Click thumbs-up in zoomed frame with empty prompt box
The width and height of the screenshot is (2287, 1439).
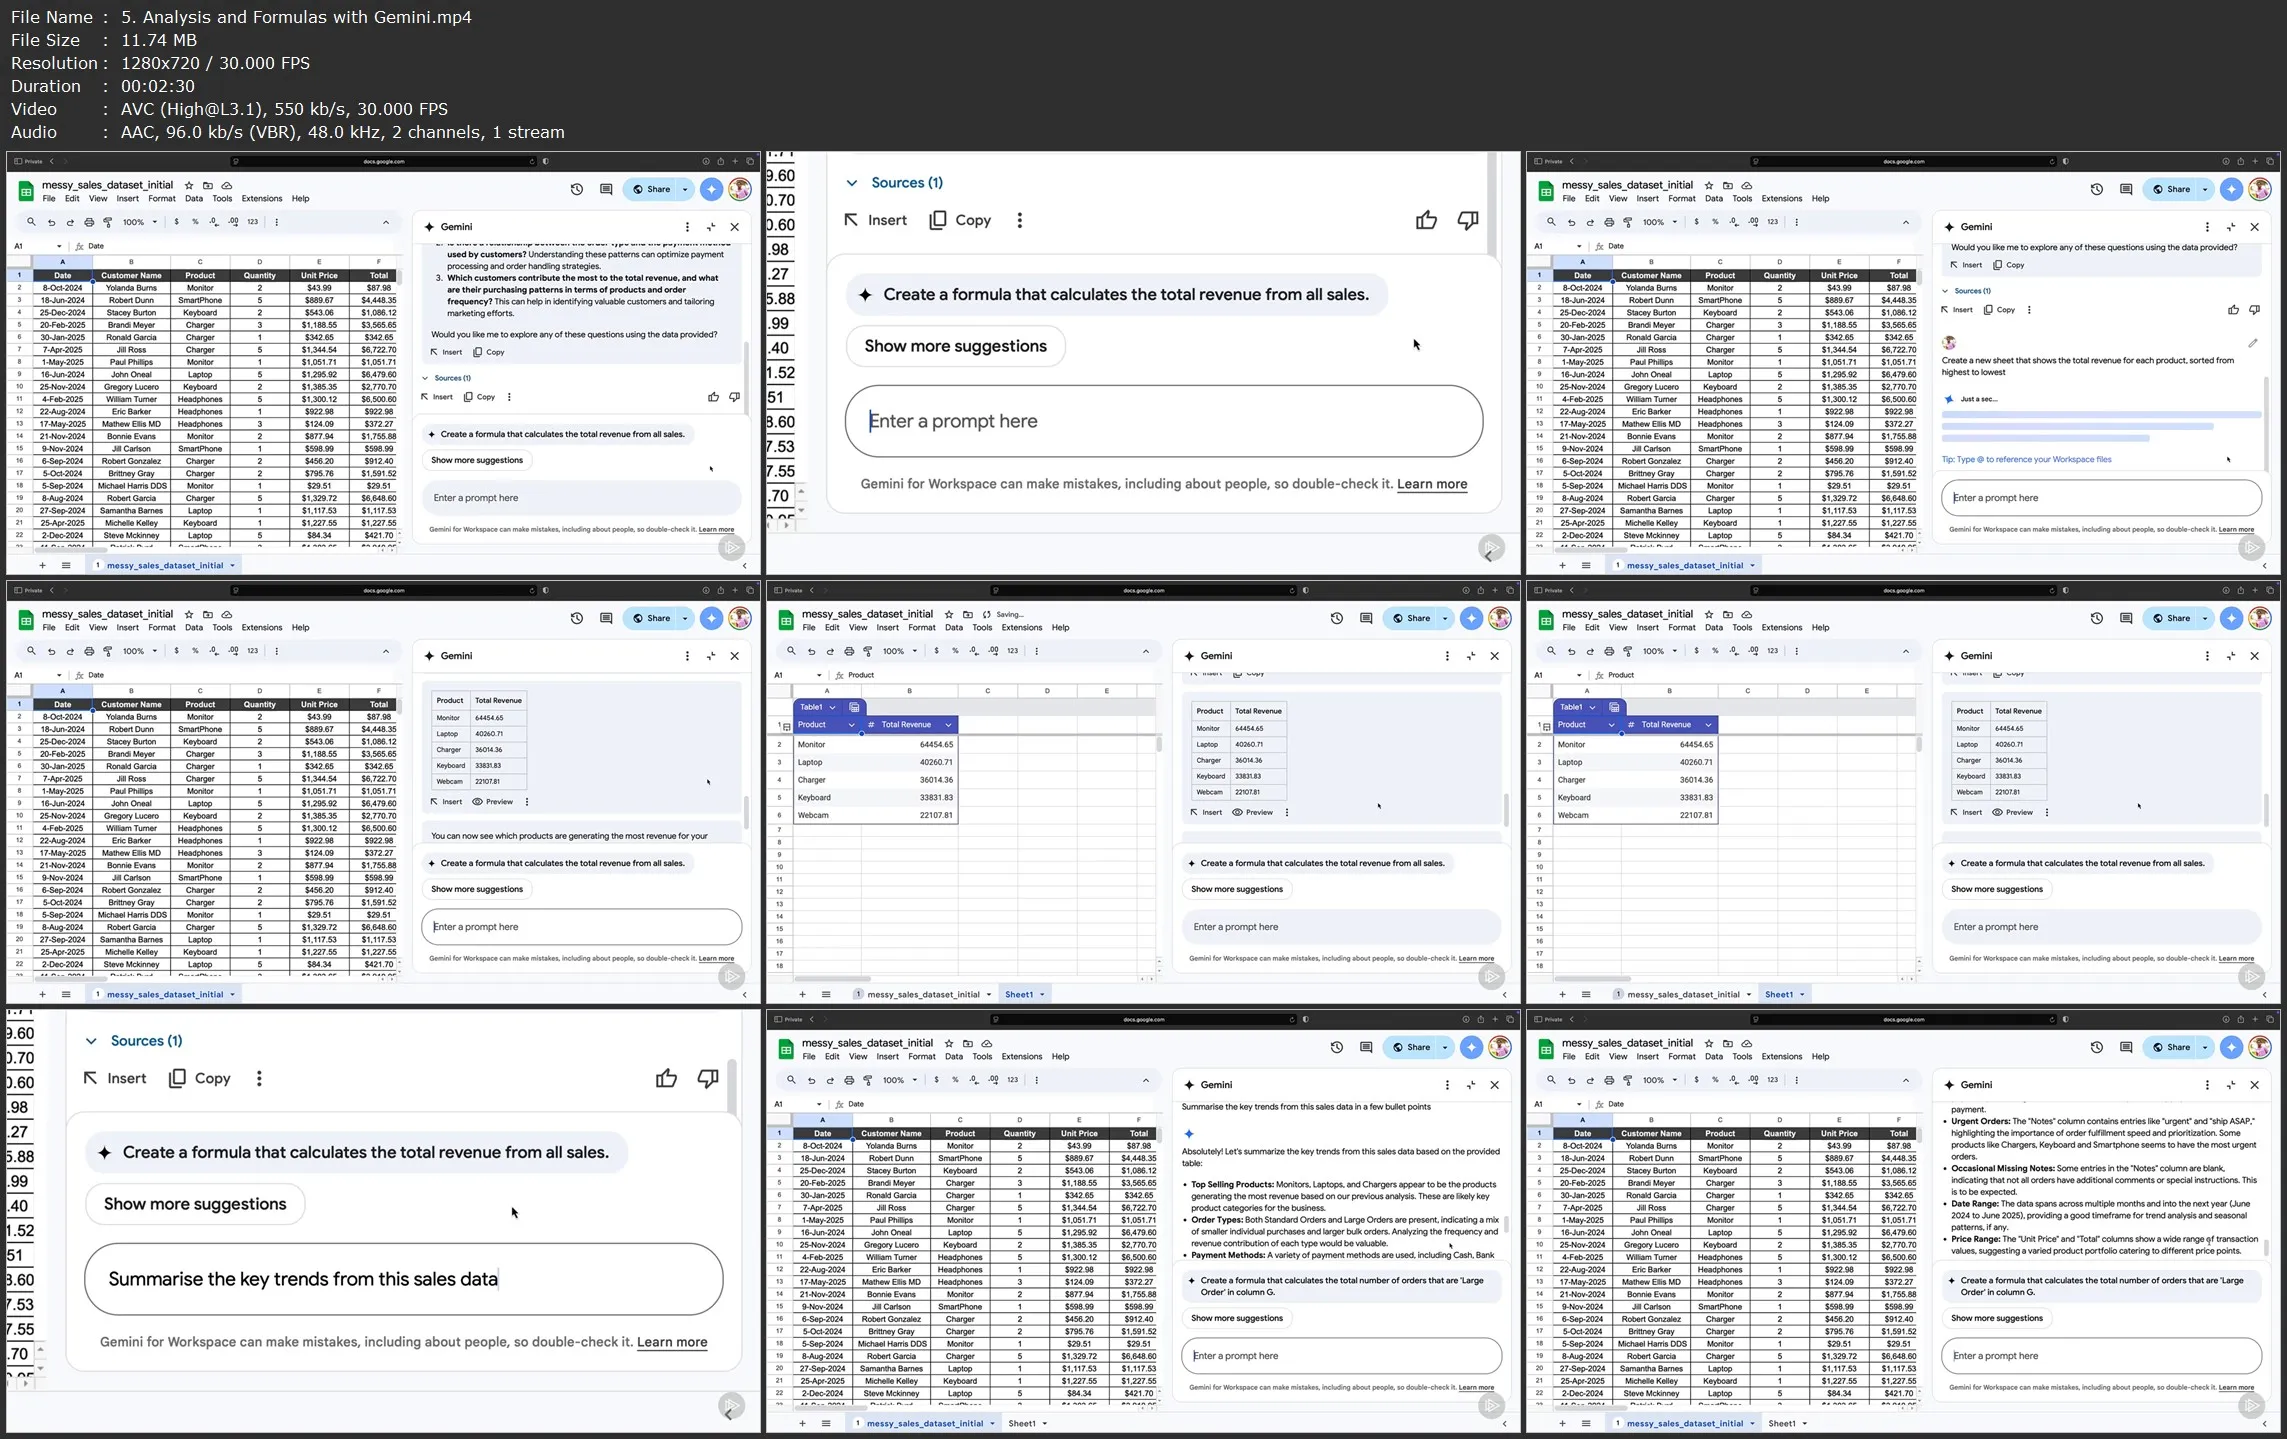(1426, 220)
